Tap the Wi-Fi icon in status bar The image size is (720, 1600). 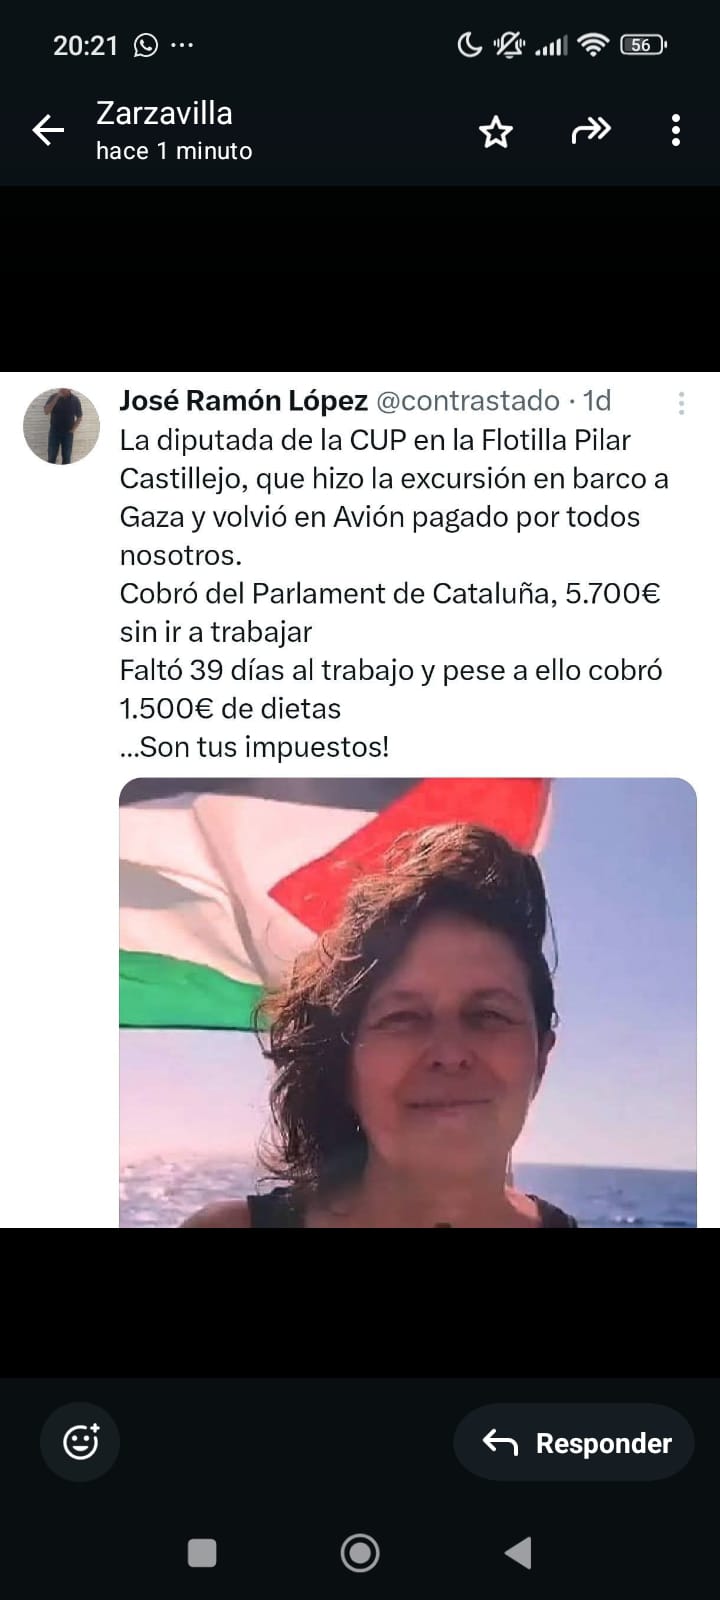coord(594,45)
